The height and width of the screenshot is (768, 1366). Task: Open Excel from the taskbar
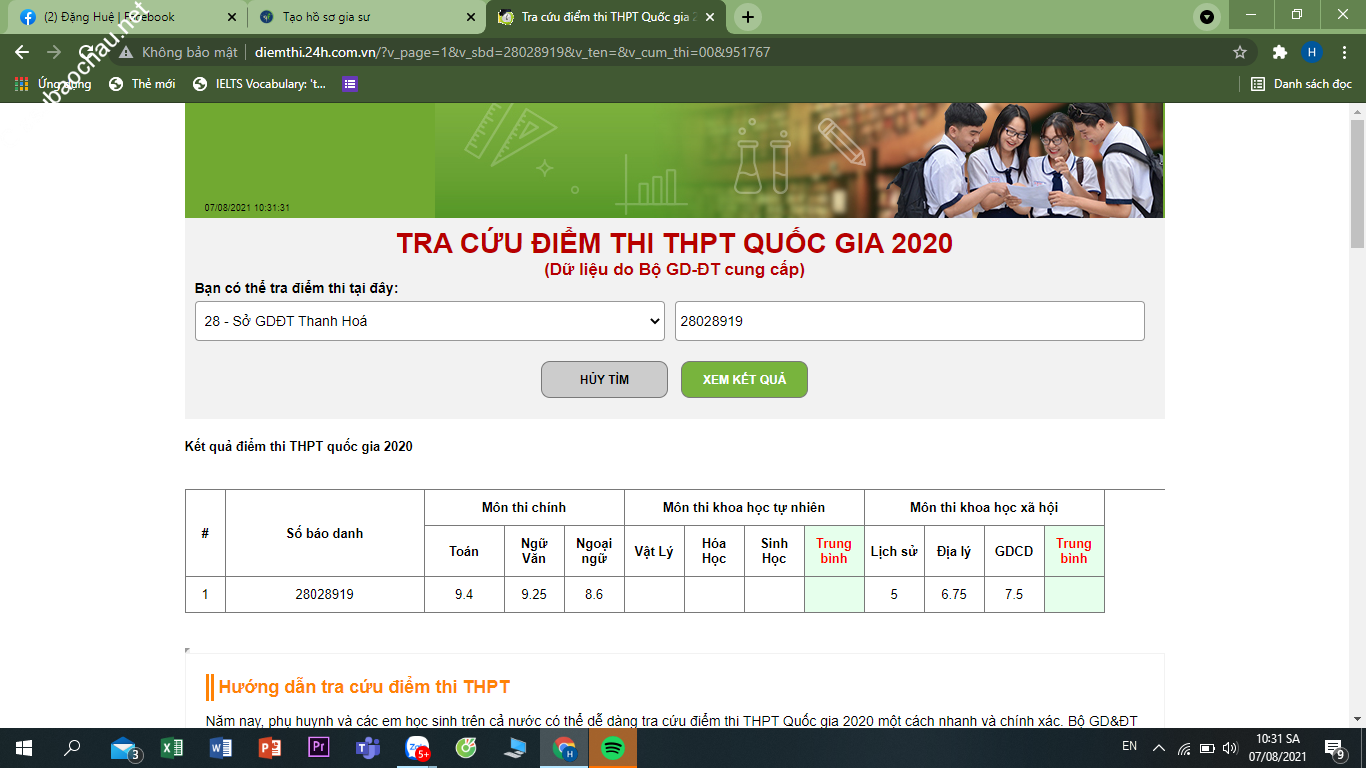point(172,748)
